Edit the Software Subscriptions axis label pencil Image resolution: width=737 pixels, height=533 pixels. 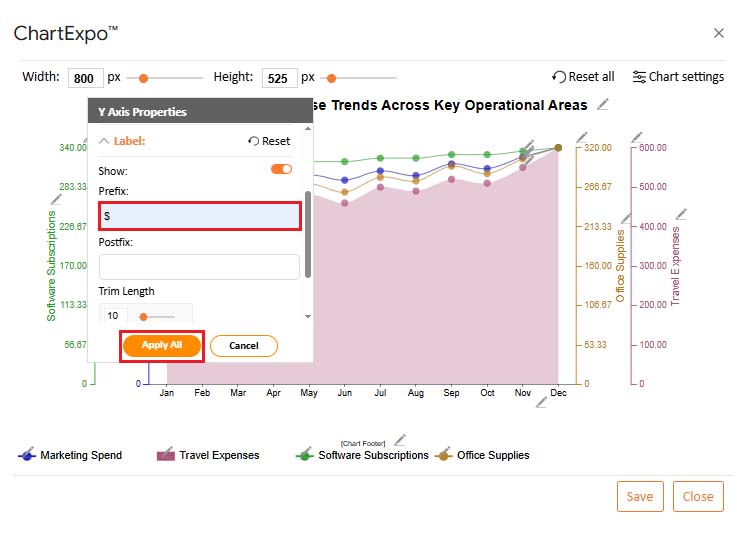click(x=57, y=199)
